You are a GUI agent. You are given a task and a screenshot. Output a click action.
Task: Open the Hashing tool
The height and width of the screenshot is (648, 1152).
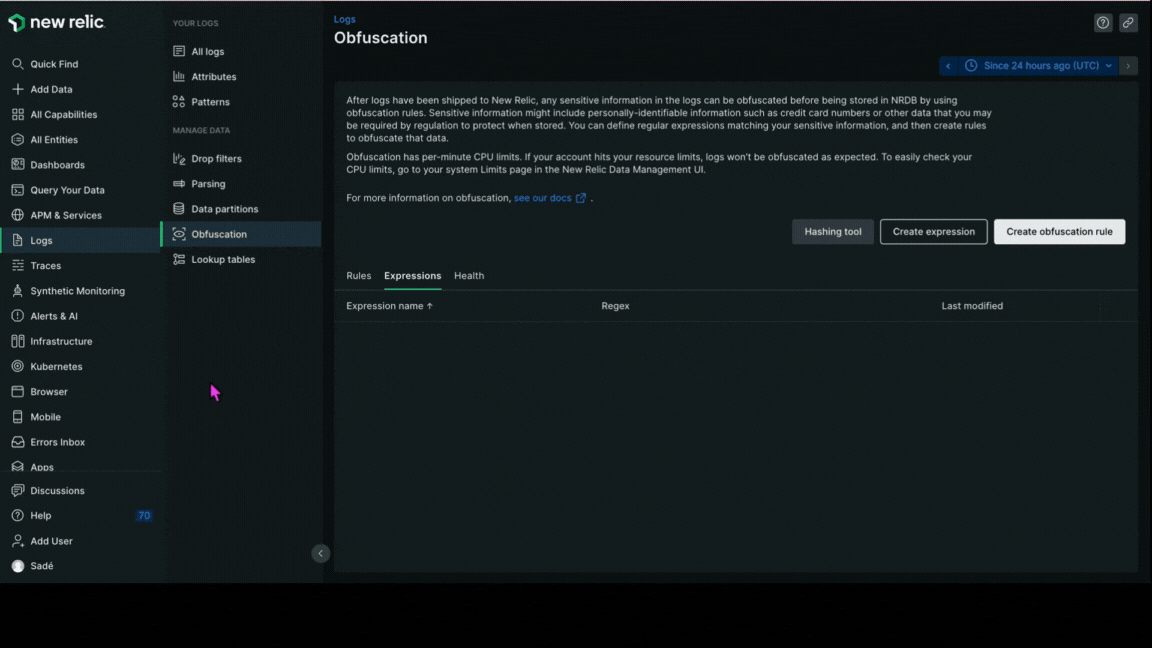point(832,232)
